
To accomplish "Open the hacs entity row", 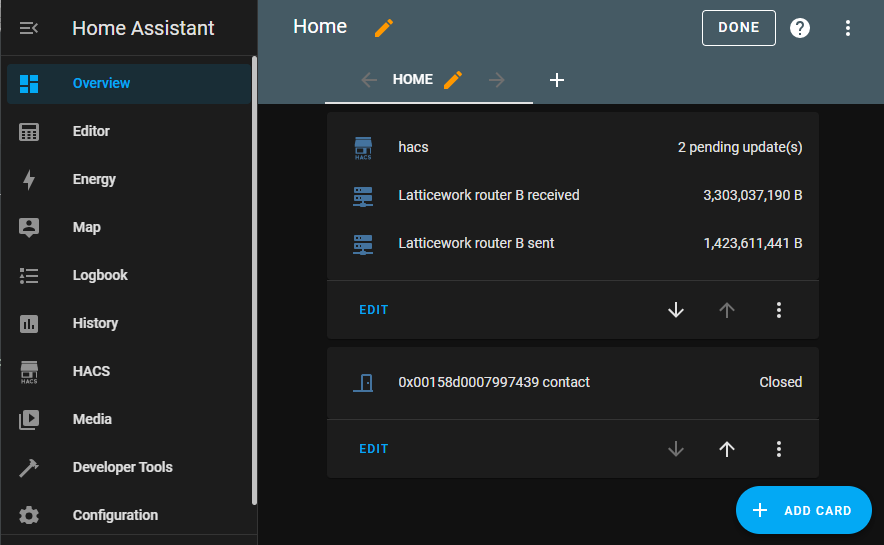I will coord(573,148).
